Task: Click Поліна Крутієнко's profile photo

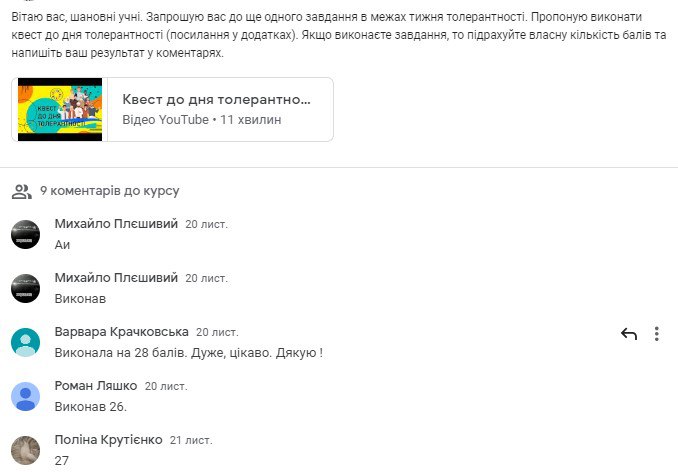Action: [26, 450]
